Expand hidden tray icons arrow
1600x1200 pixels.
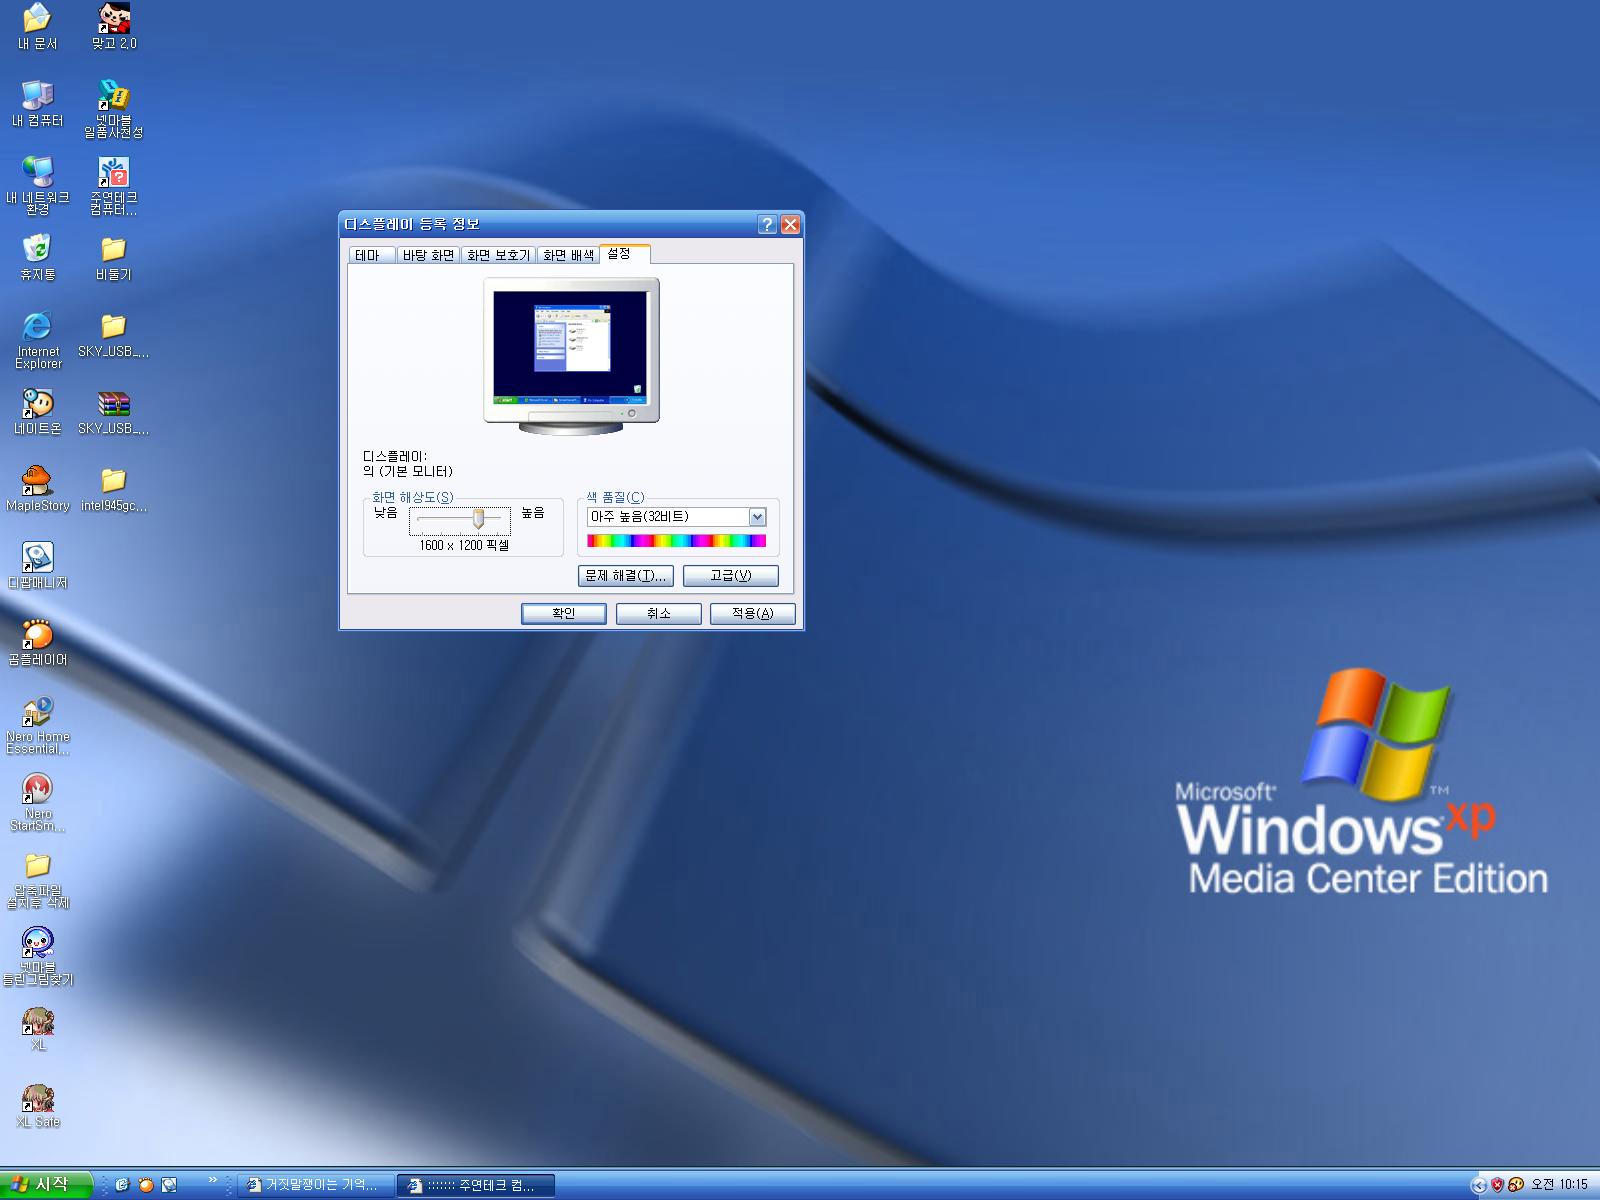click(1479, 1185)
